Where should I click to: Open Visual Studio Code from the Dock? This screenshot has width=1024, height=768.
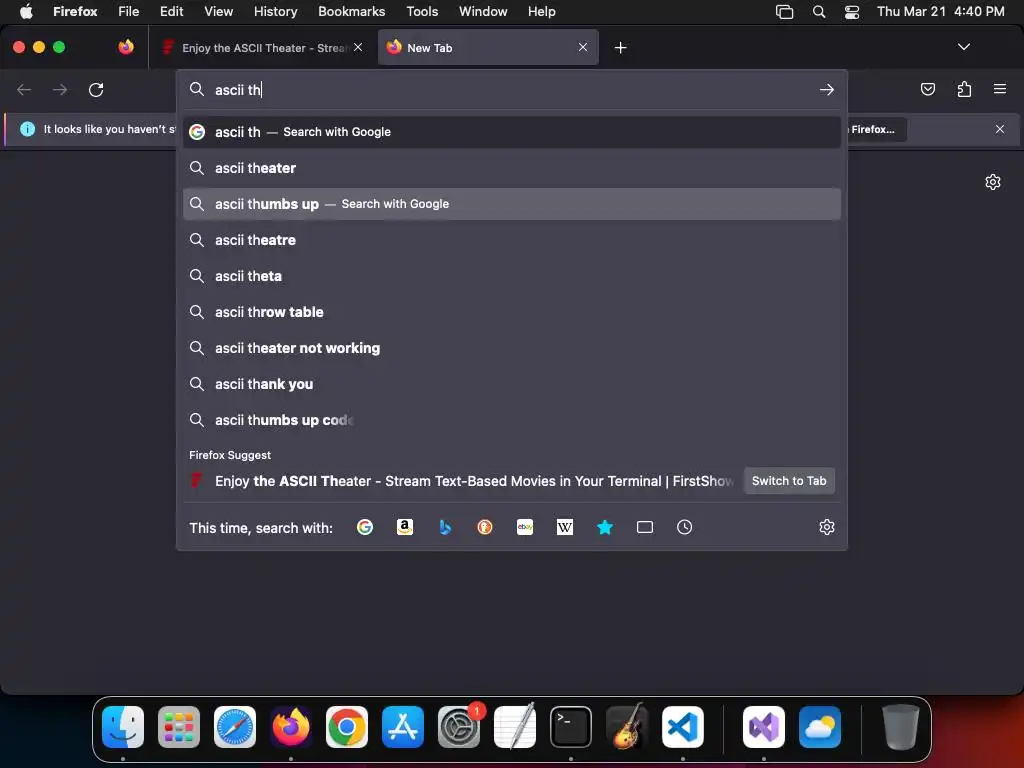[x=682, y=727]
